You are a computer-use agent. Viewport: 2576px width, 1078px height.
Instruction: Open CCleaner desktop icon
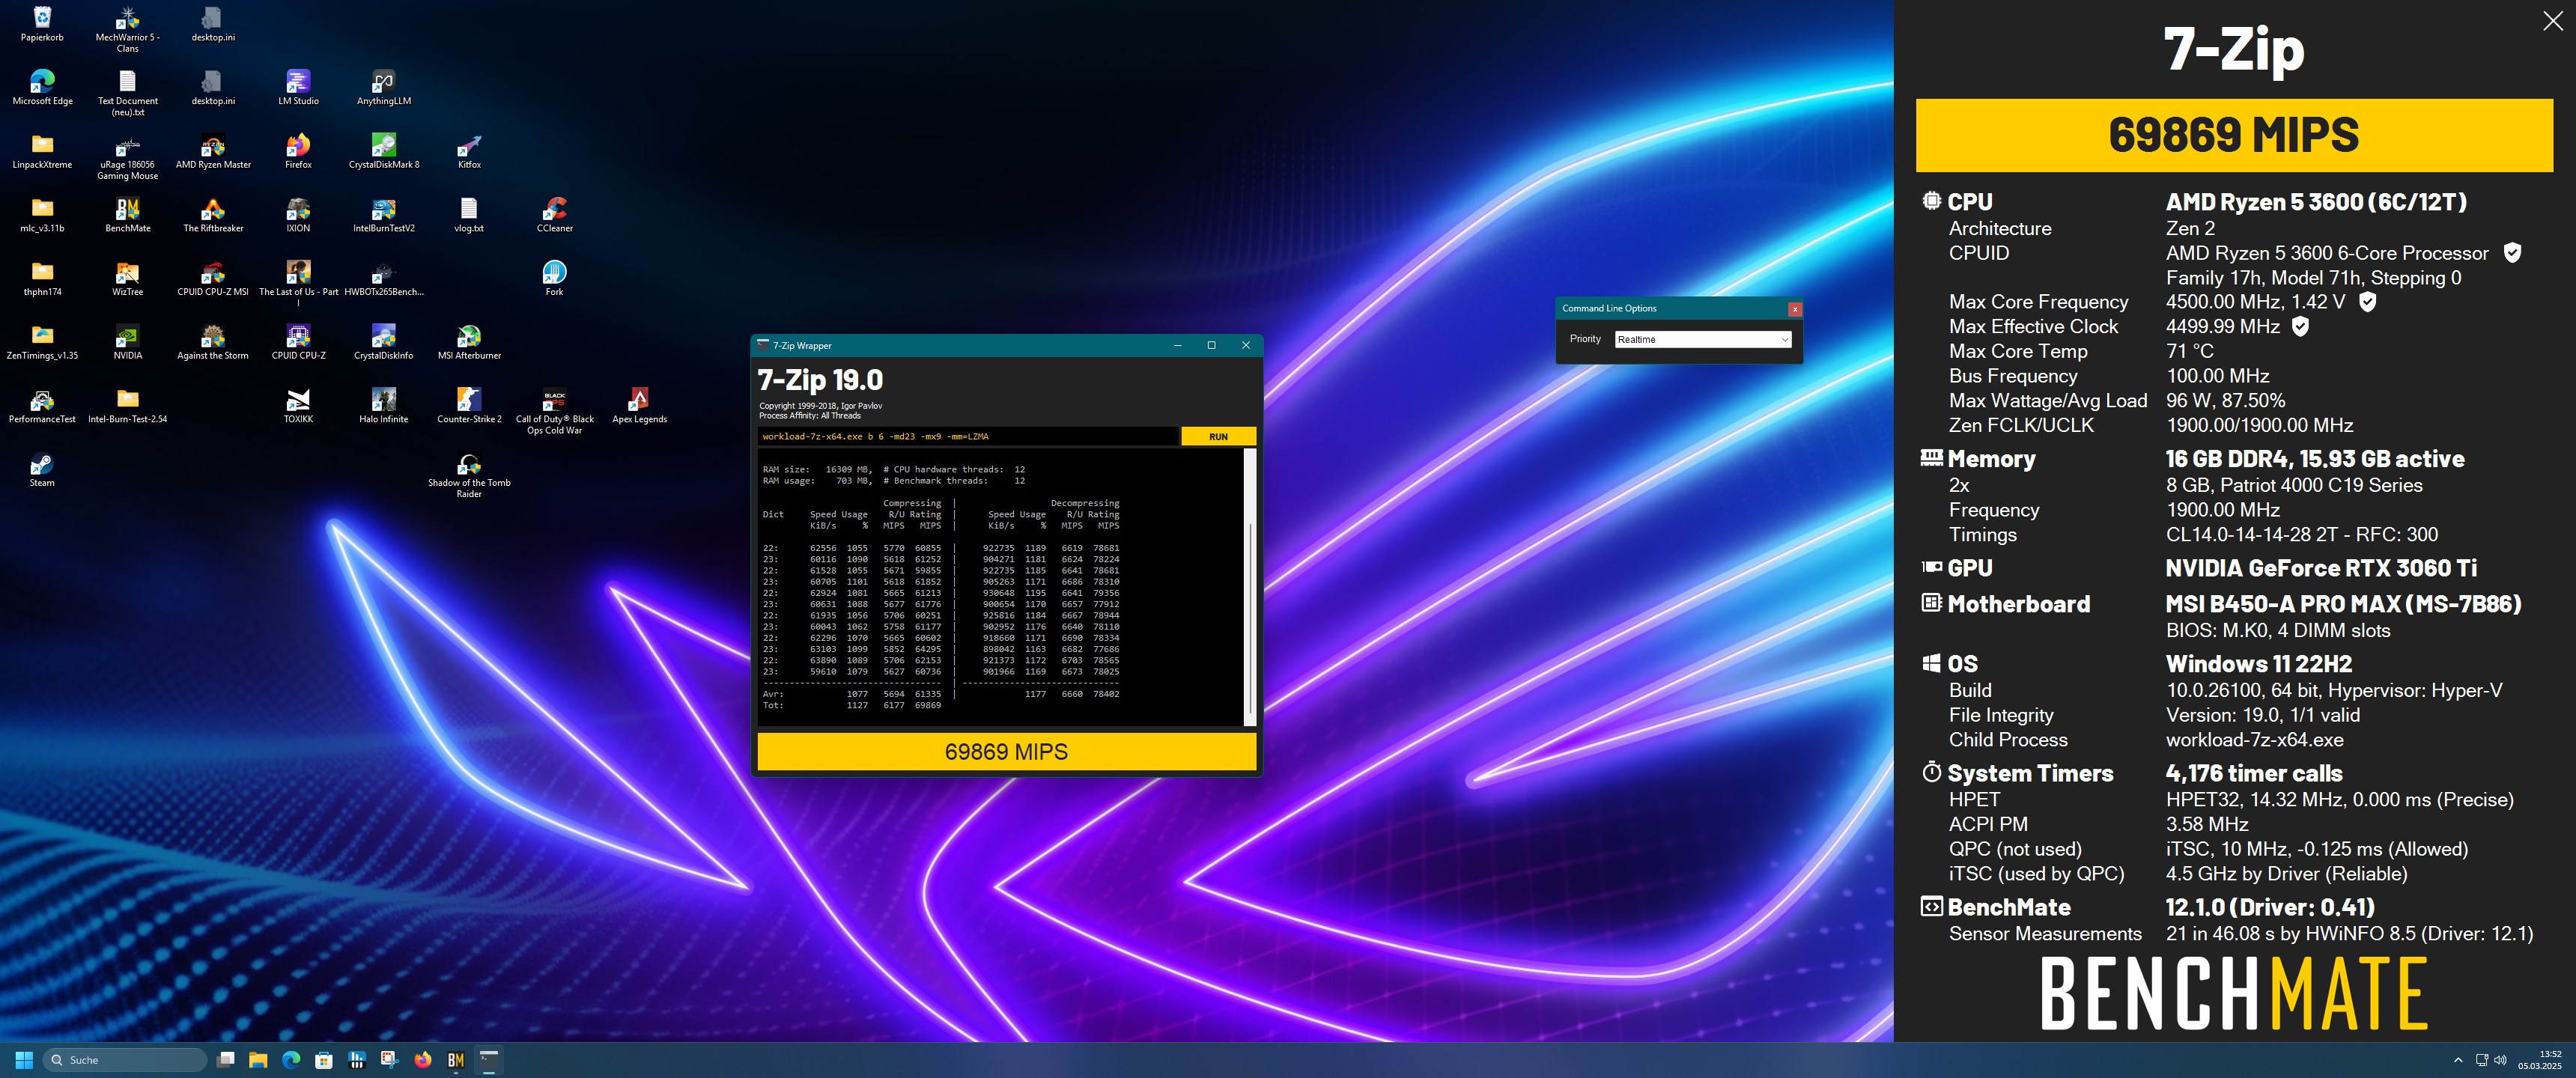pos(555,215)
